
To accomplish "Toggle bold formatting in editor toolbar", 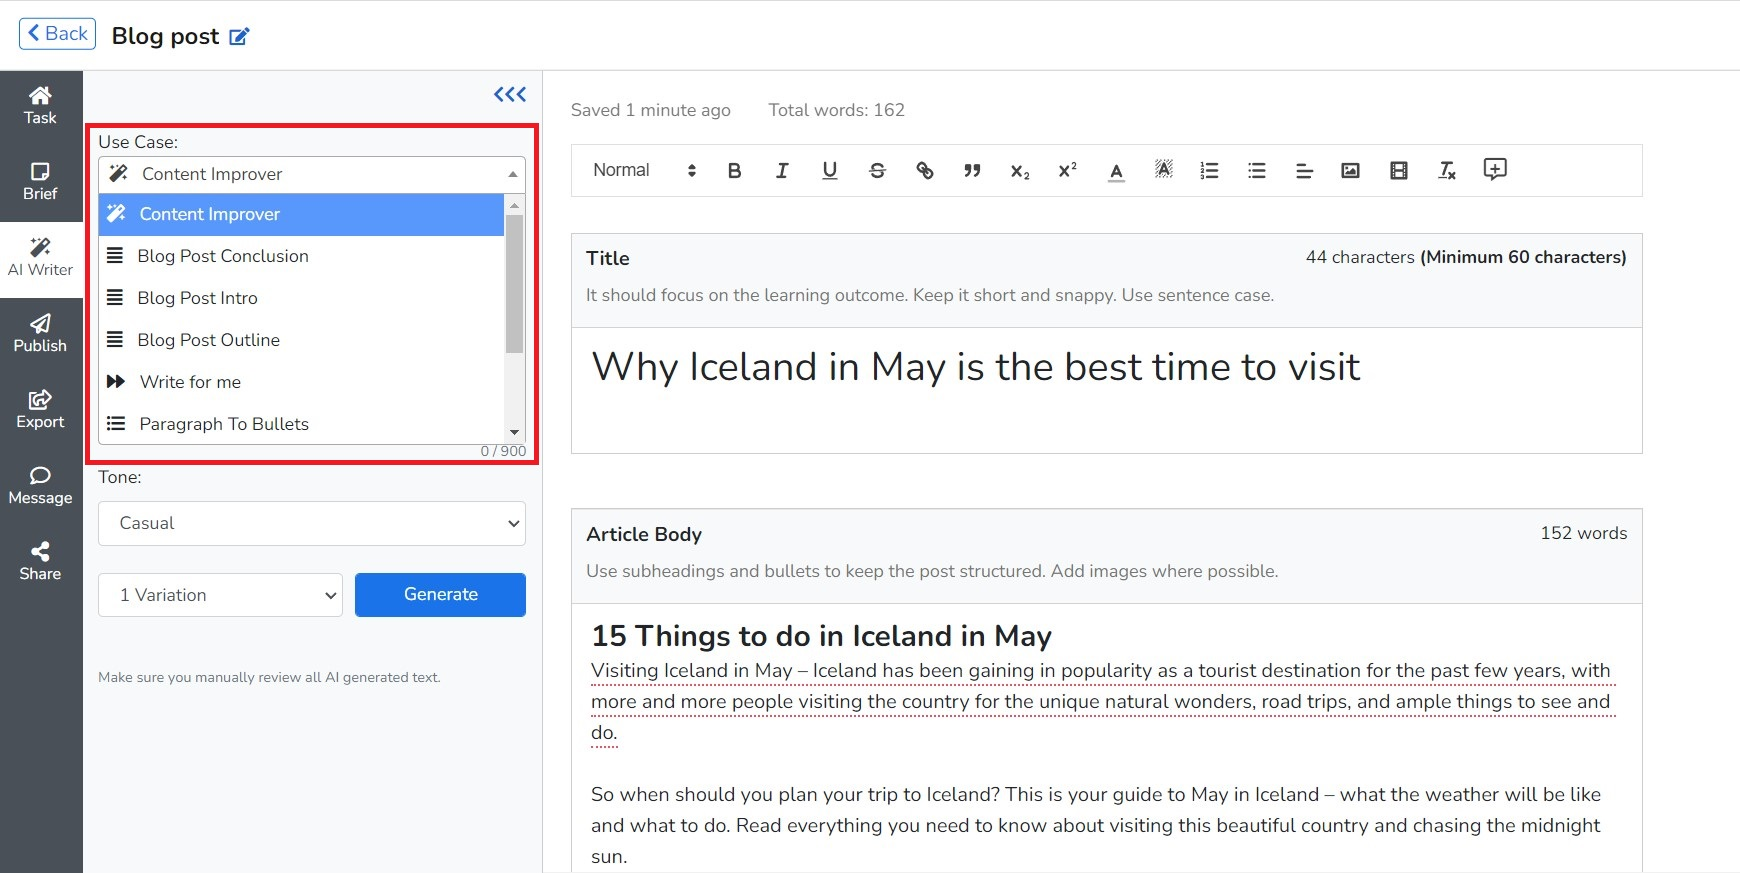I will point(734,171).
